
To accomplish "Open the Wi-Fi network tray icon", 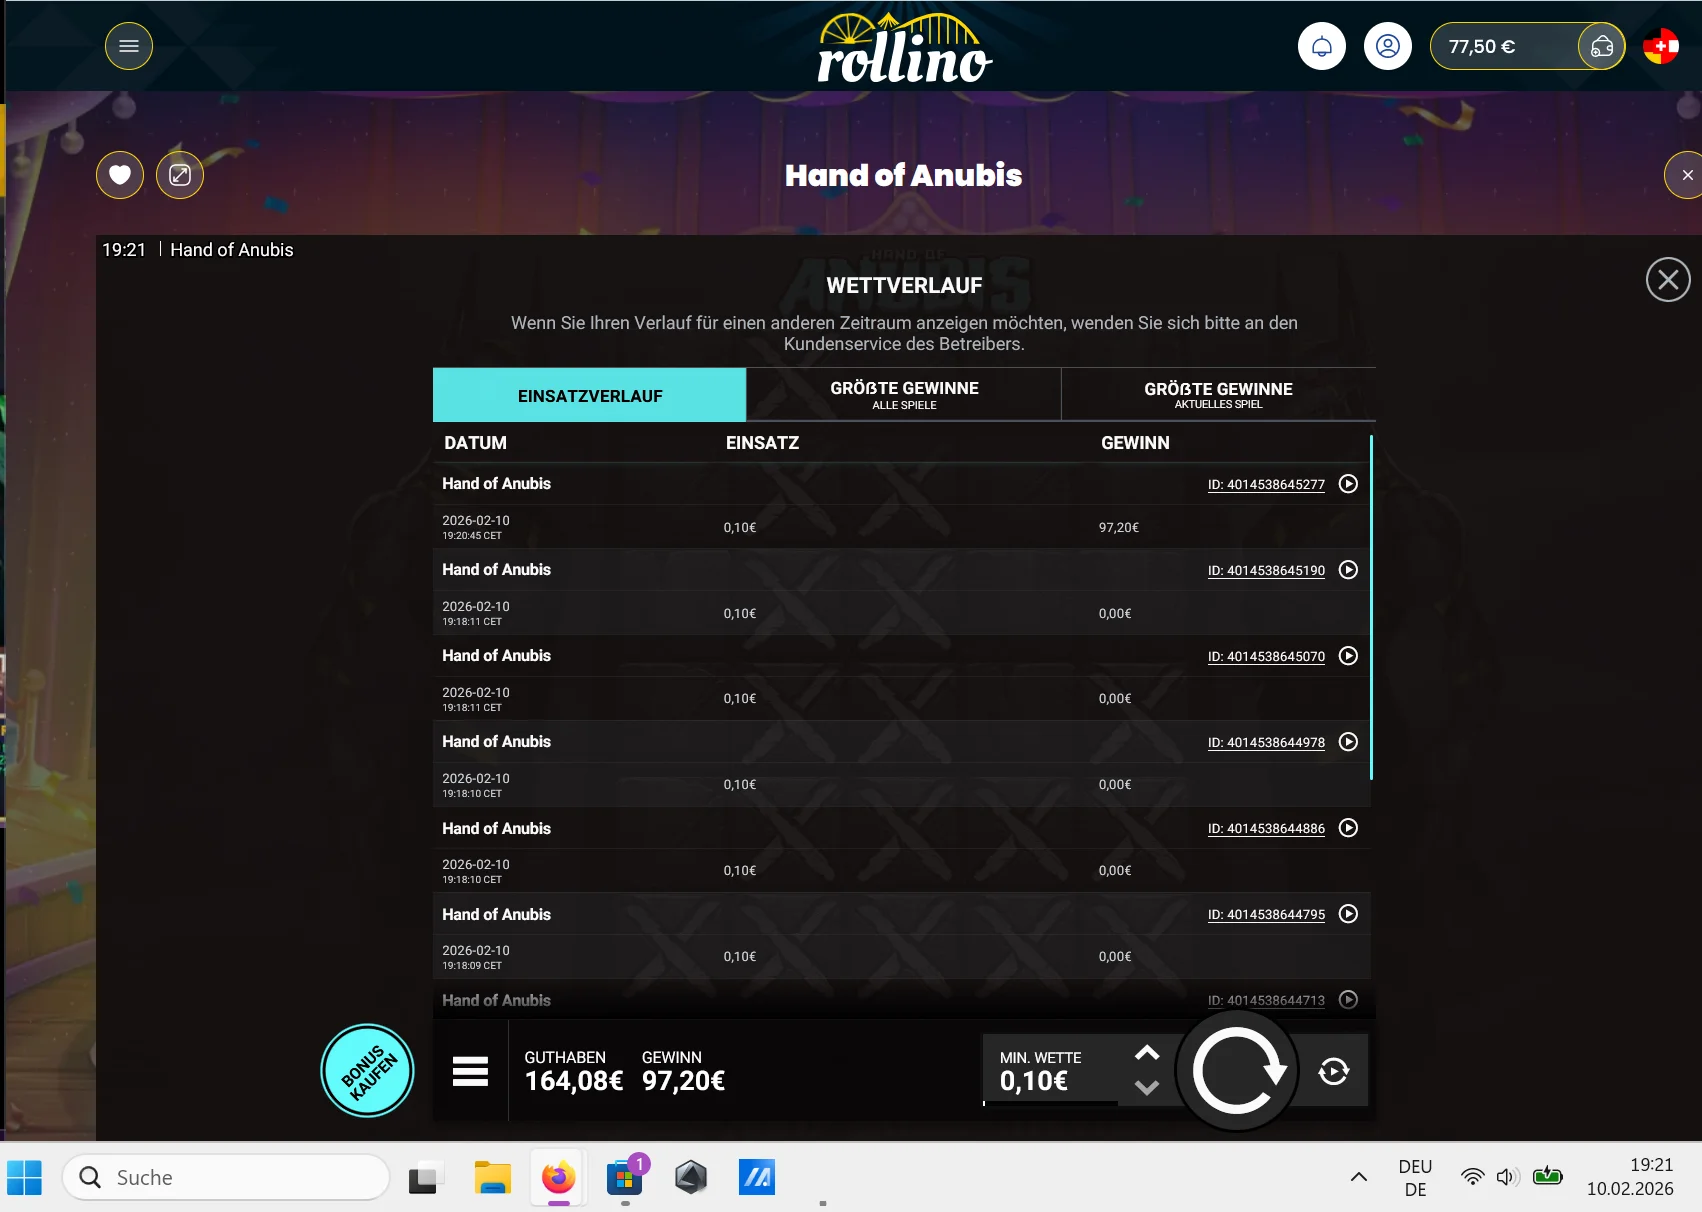I will click(1472, 1177).
